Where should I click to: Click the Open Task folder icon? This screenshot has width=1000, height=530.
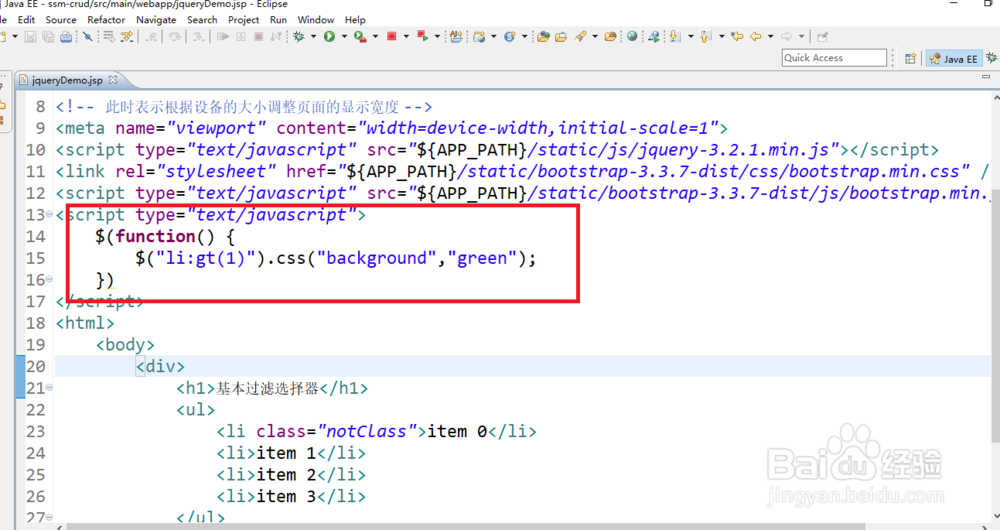[x=561, y=37]
